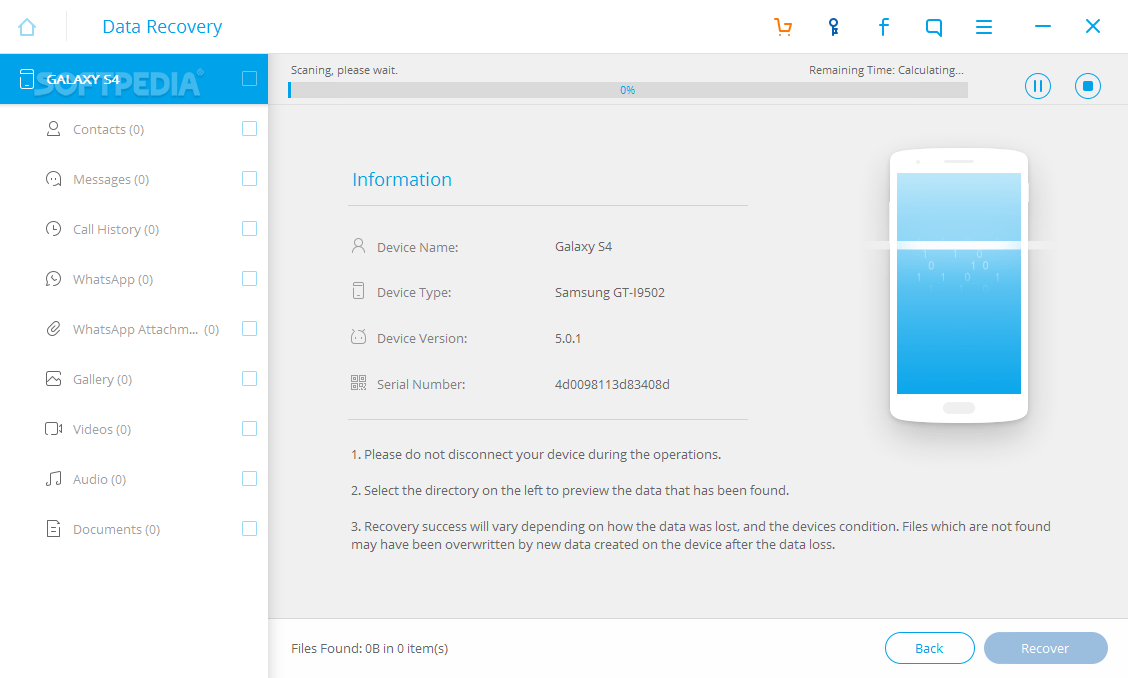Open the feedback chat bubble icon
Screen dimensions: 1128x678
tap(934, 27)
